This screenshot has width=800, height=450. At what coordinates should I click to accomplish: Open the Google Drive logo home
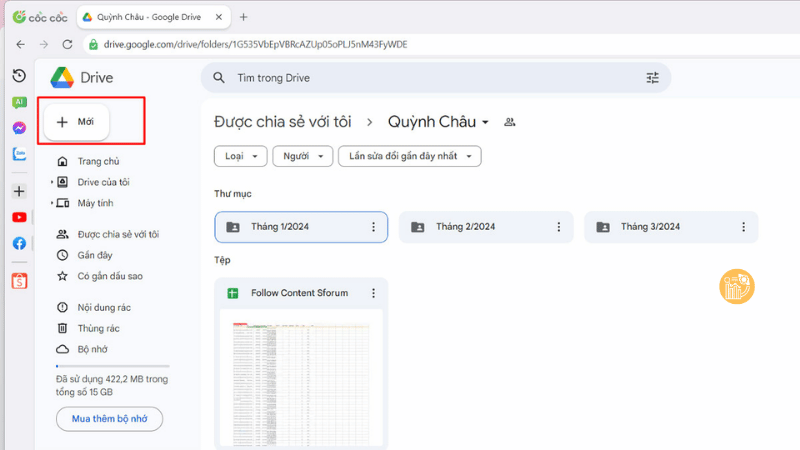tap(82, 78)
